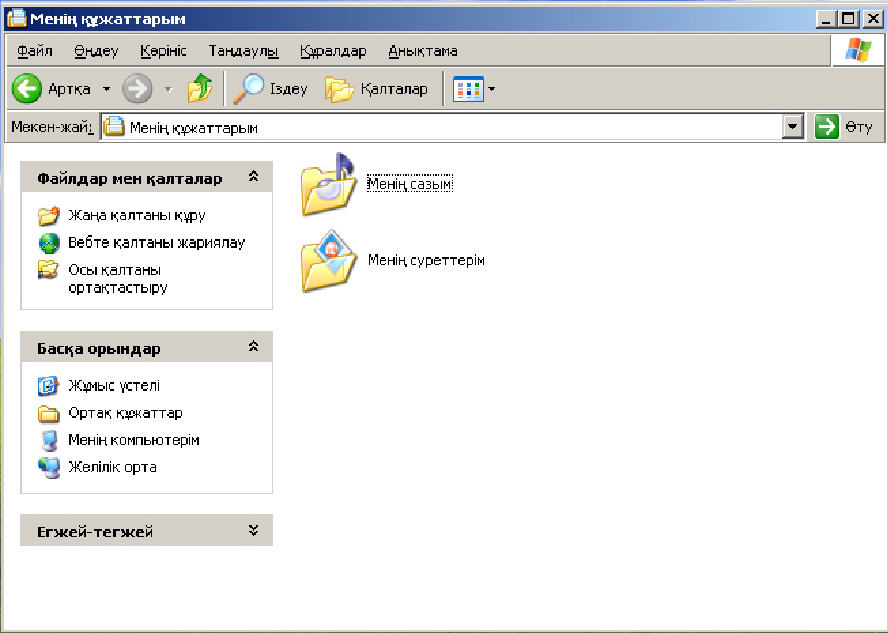Click the green Өту go arrow
The width and height of the screenshot is (888, 633).
[827, 126]
